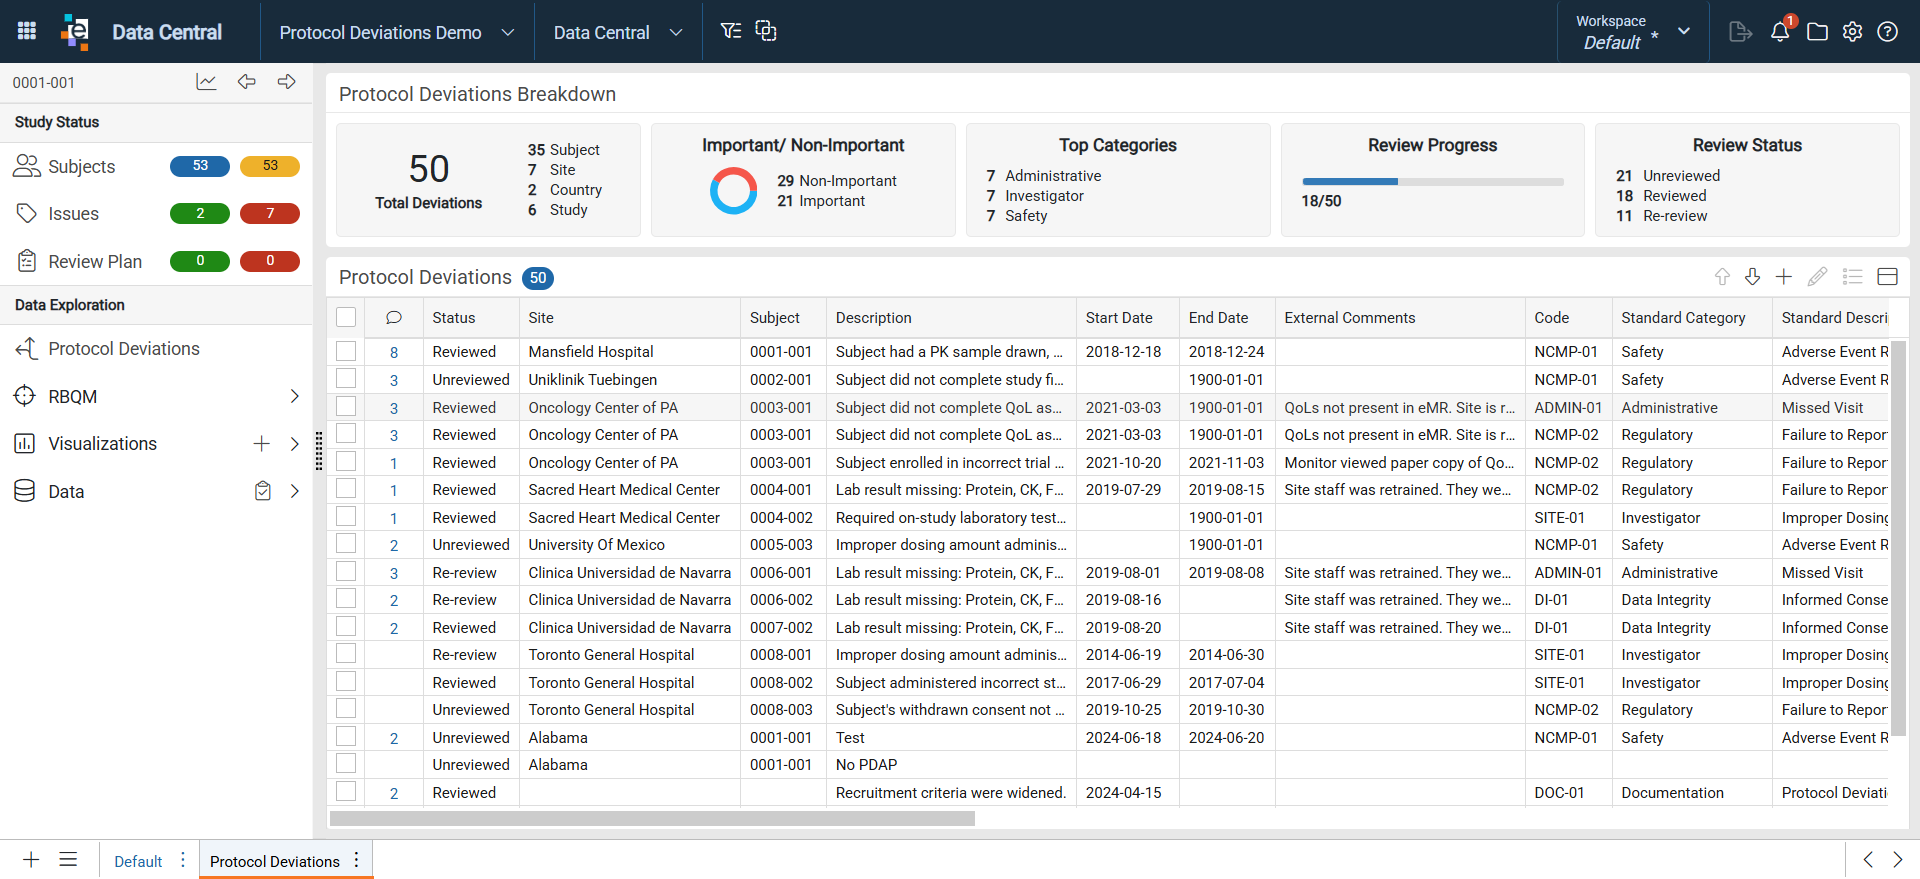Viewport: 1920px width, 879px height.
Task: Toggle the panel layout icon in table toolbar
Action: click(x=1887, y=277)
